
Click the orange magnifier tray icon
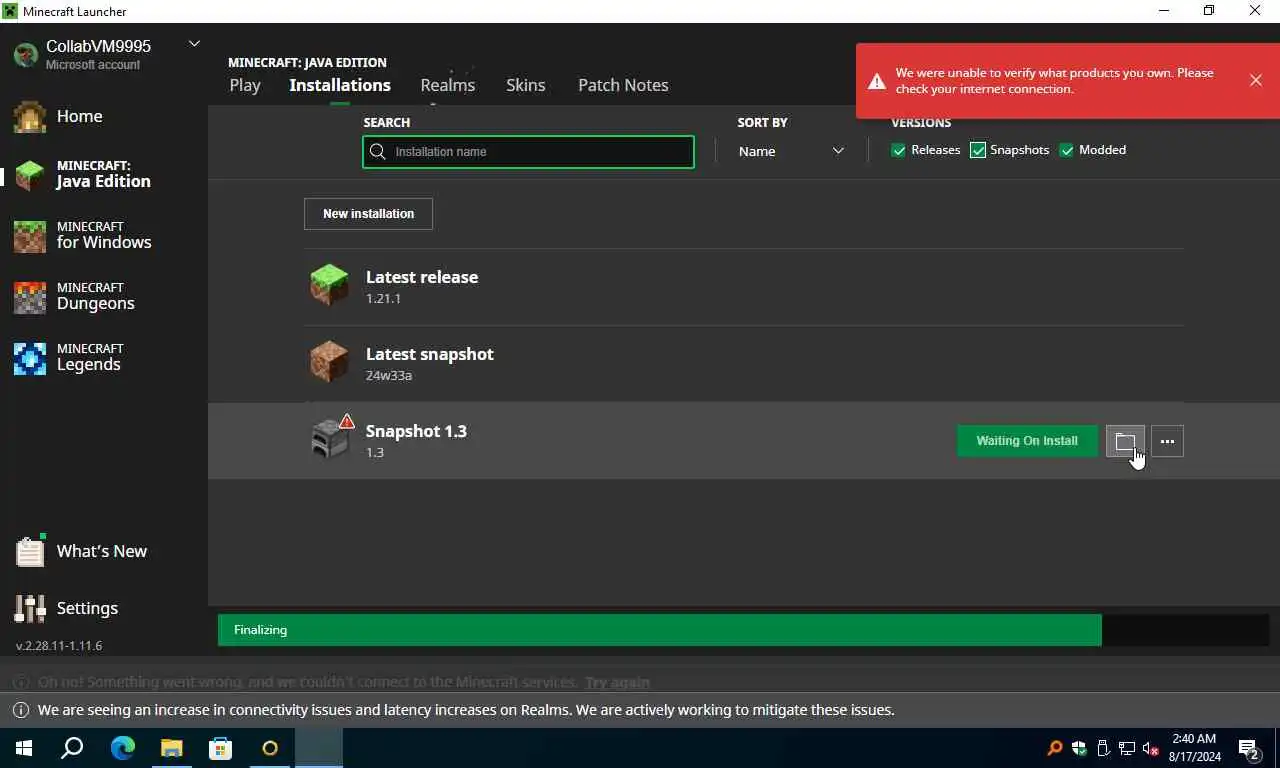point(1054,748)
